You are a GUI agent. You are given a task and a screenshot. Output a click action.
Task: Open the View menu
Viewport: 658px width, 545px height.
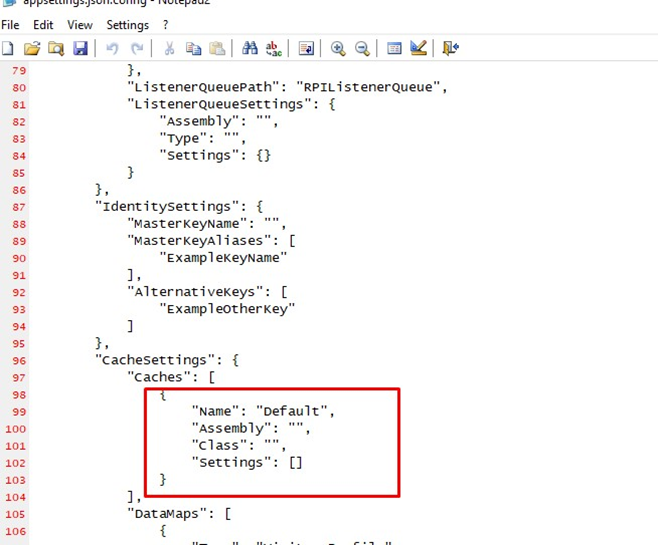point(80,24)
